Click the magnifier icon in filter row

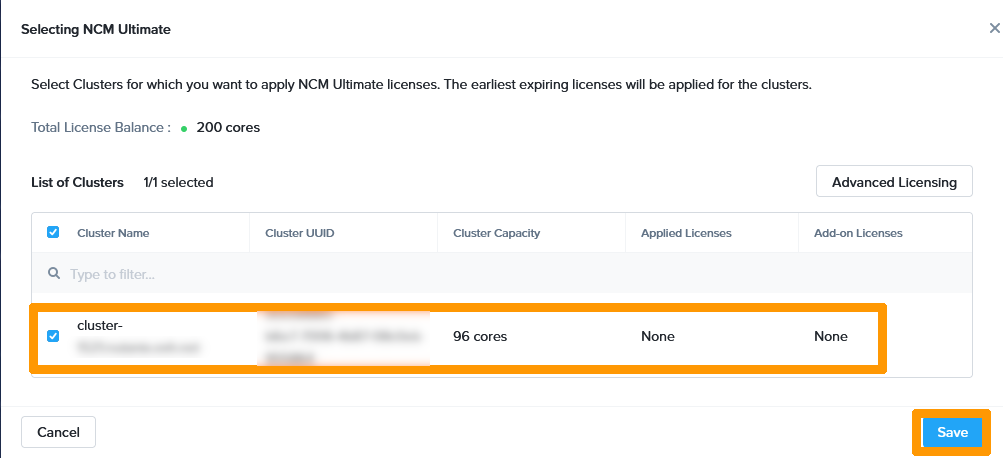pos(54,273)
